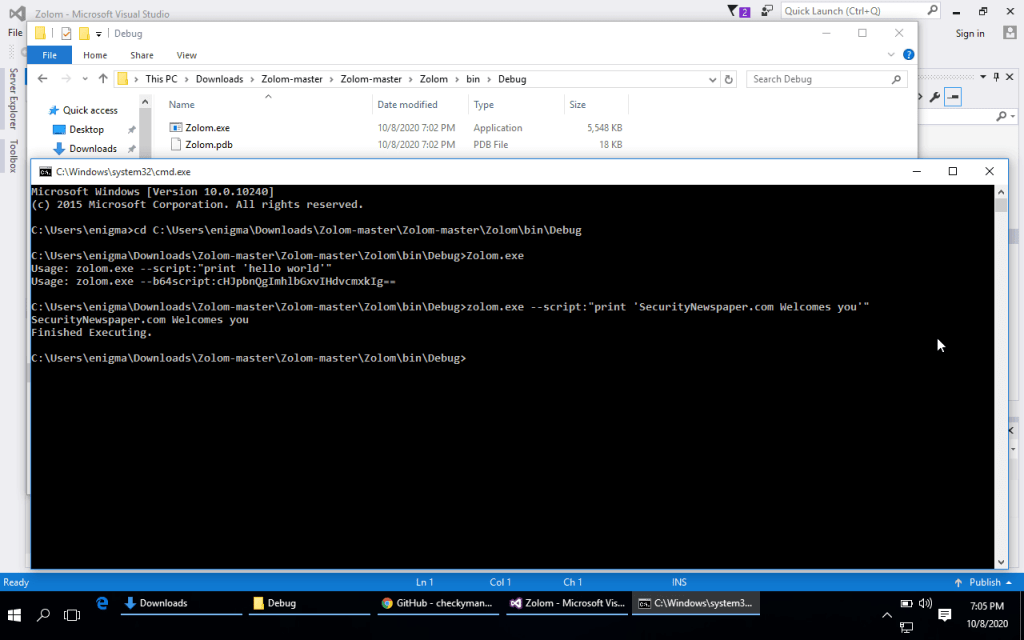Click the battery icon in system tray
This screenshot has height=640, width=1024.
pyautogui.click(x=906, y=603)
